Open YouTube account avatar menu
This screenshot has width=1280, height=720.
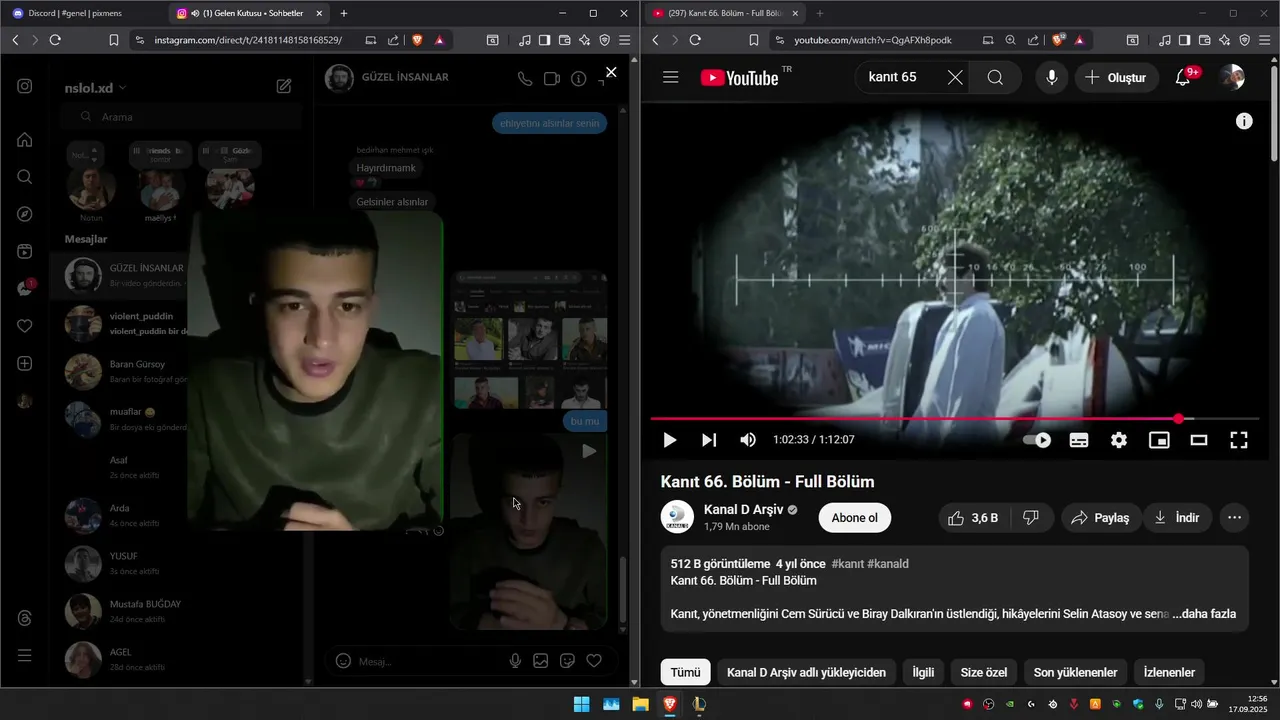[1233, 77]
